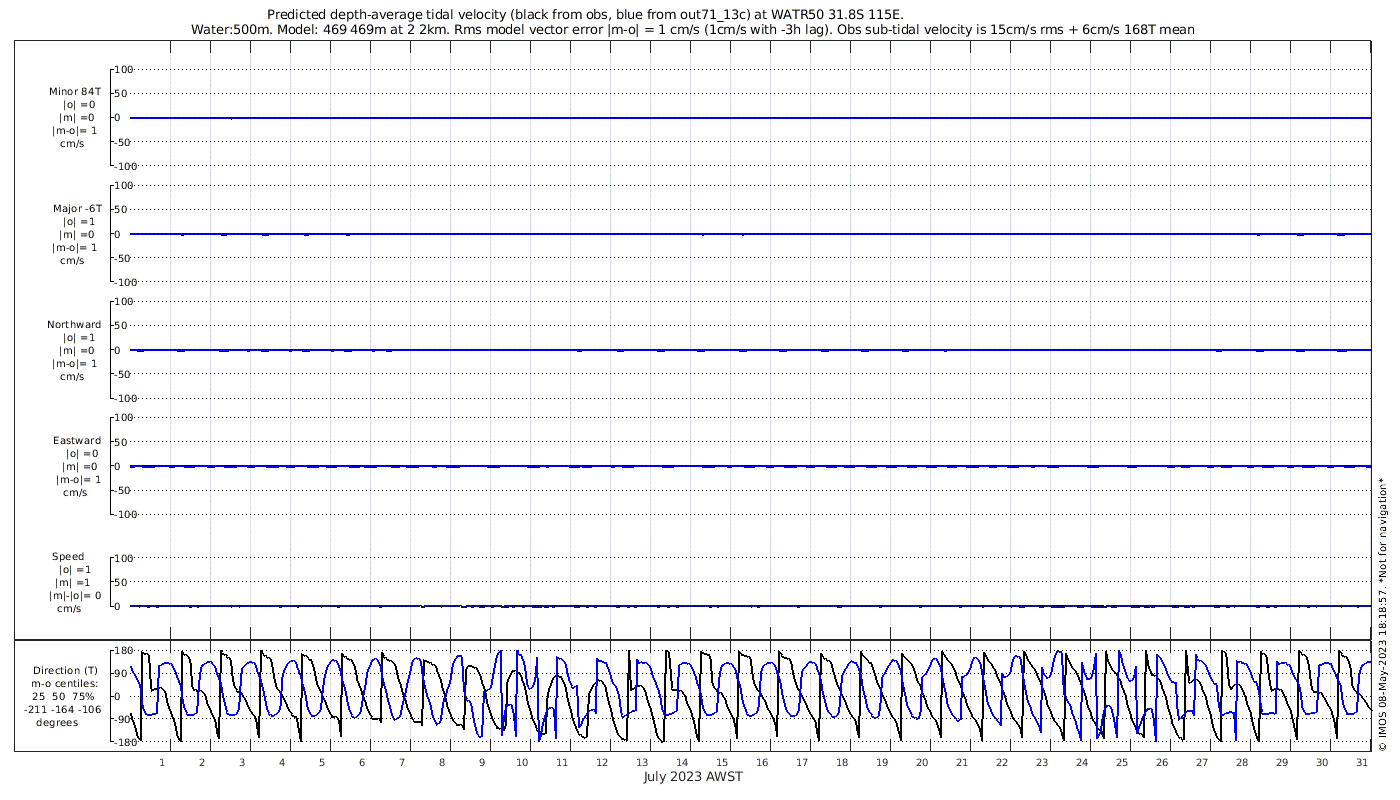Click day 25 on the x-axis
This screenshot has width=1400, height=800.
(x=1122, y=762)
